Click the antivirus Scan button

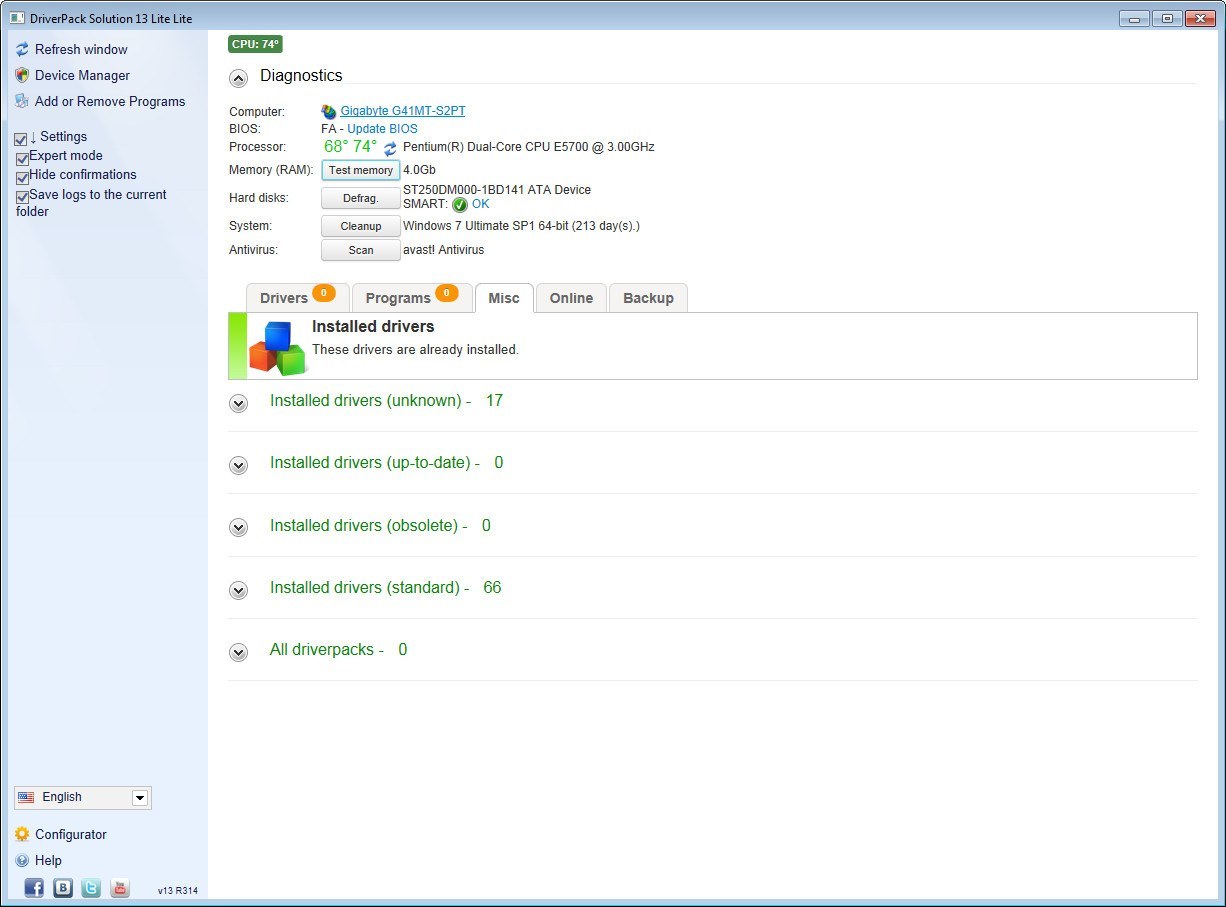[361, 250]
